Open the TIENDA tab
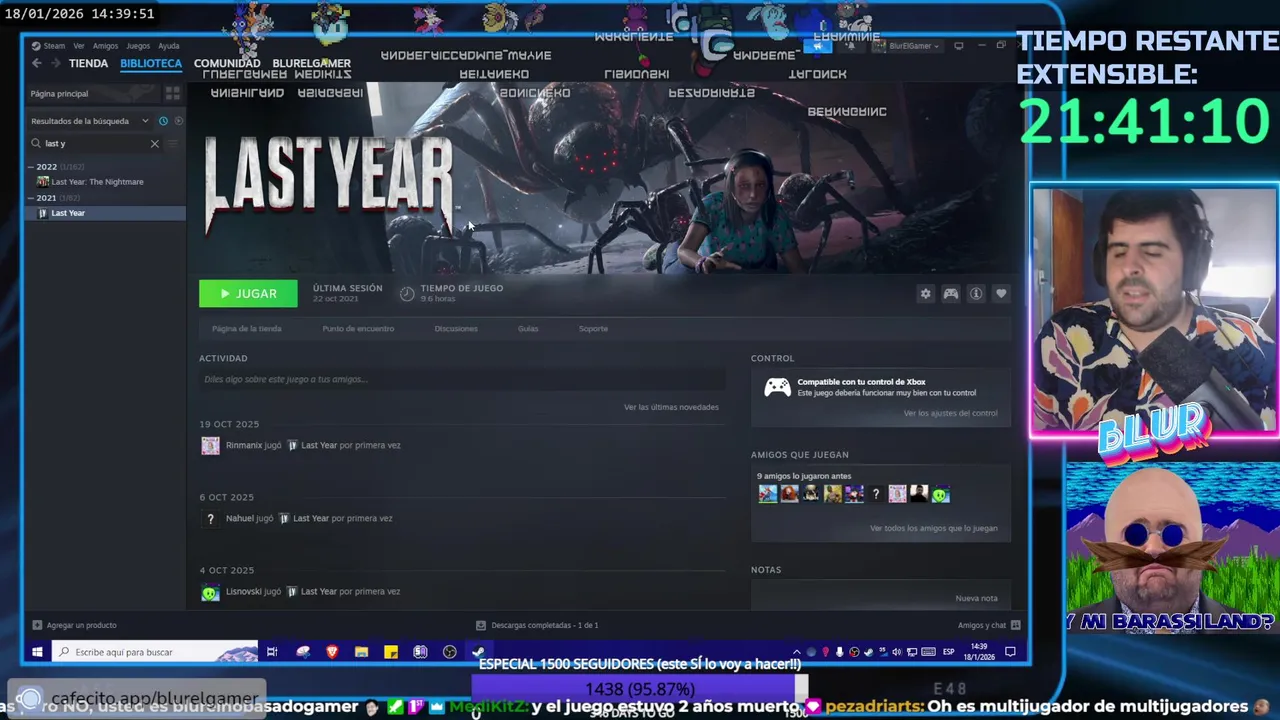The width and height of the screenshot is (1280, 720). click(88, 63)
